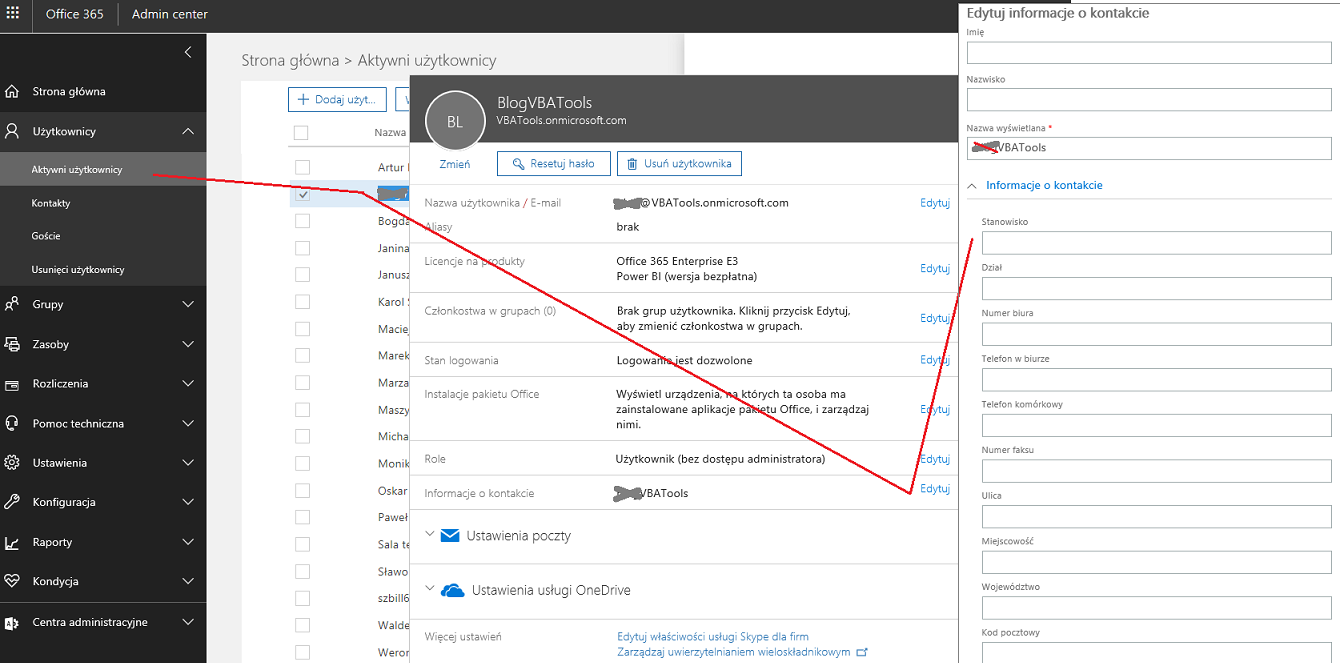Collapse the Użytkownicy section chevron

[188, 131]
